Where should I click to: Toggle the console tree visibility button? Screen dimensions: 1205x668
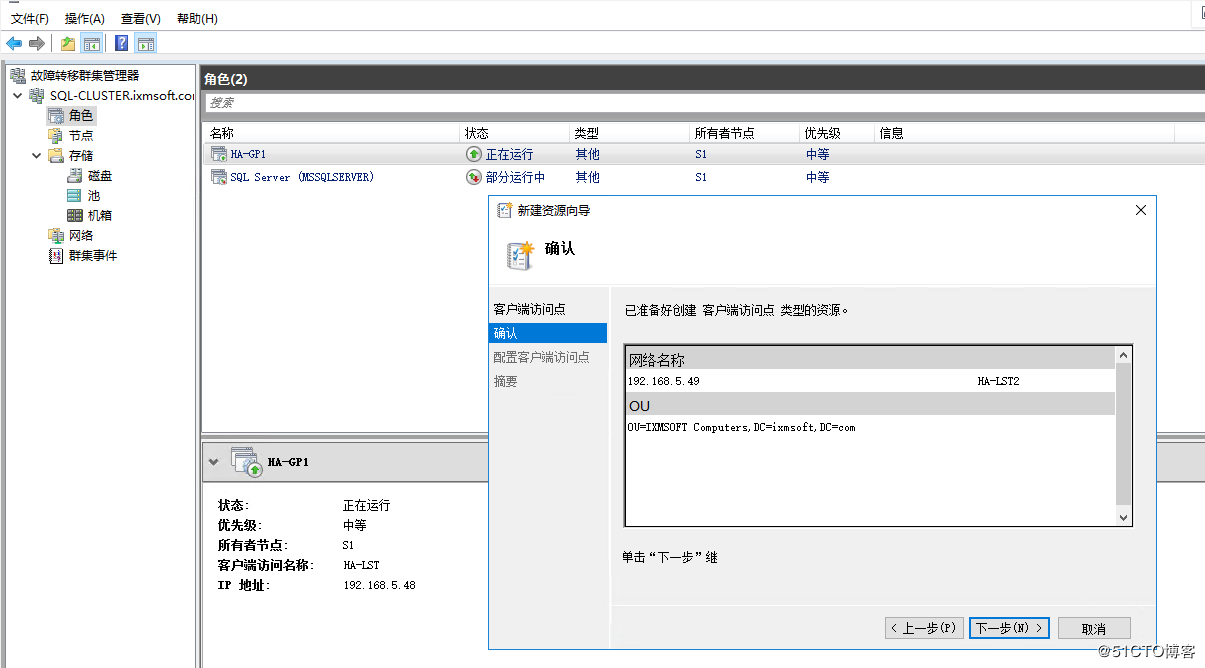[x=91, y=42]
